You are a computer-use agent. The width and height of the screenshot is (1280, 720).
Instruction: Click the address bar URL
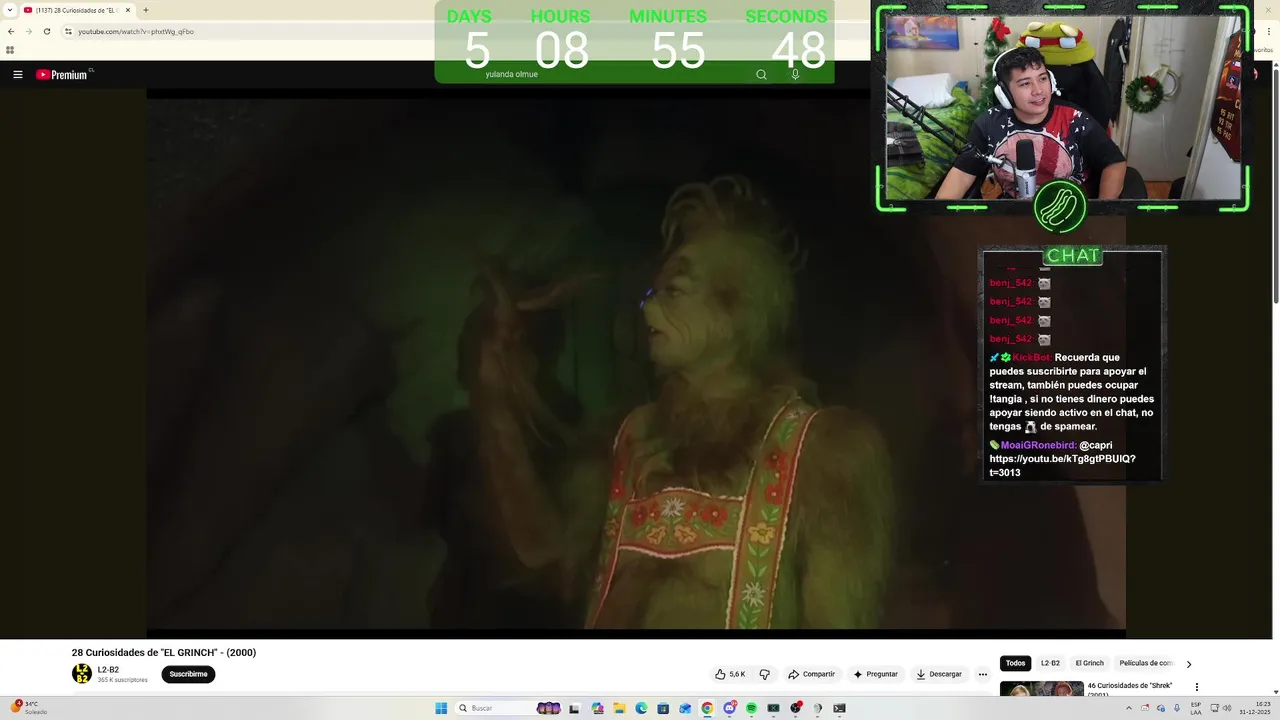(x=136, y=31)
